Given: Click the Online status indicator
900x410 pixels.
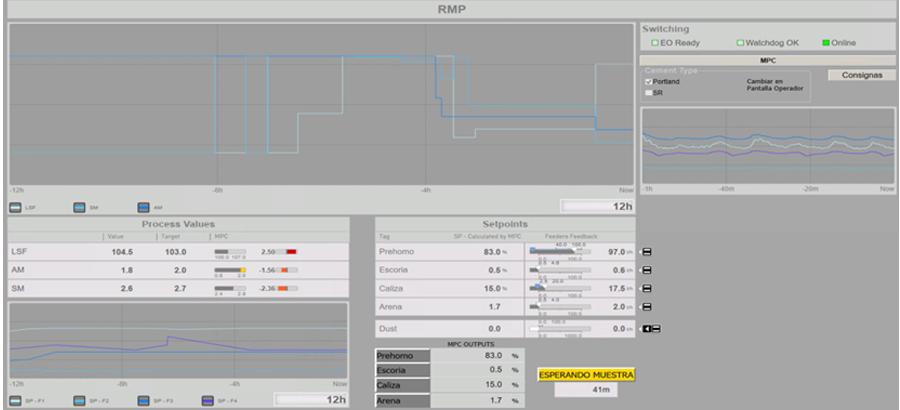Looking at the screenshot, I should pos(826,43).
